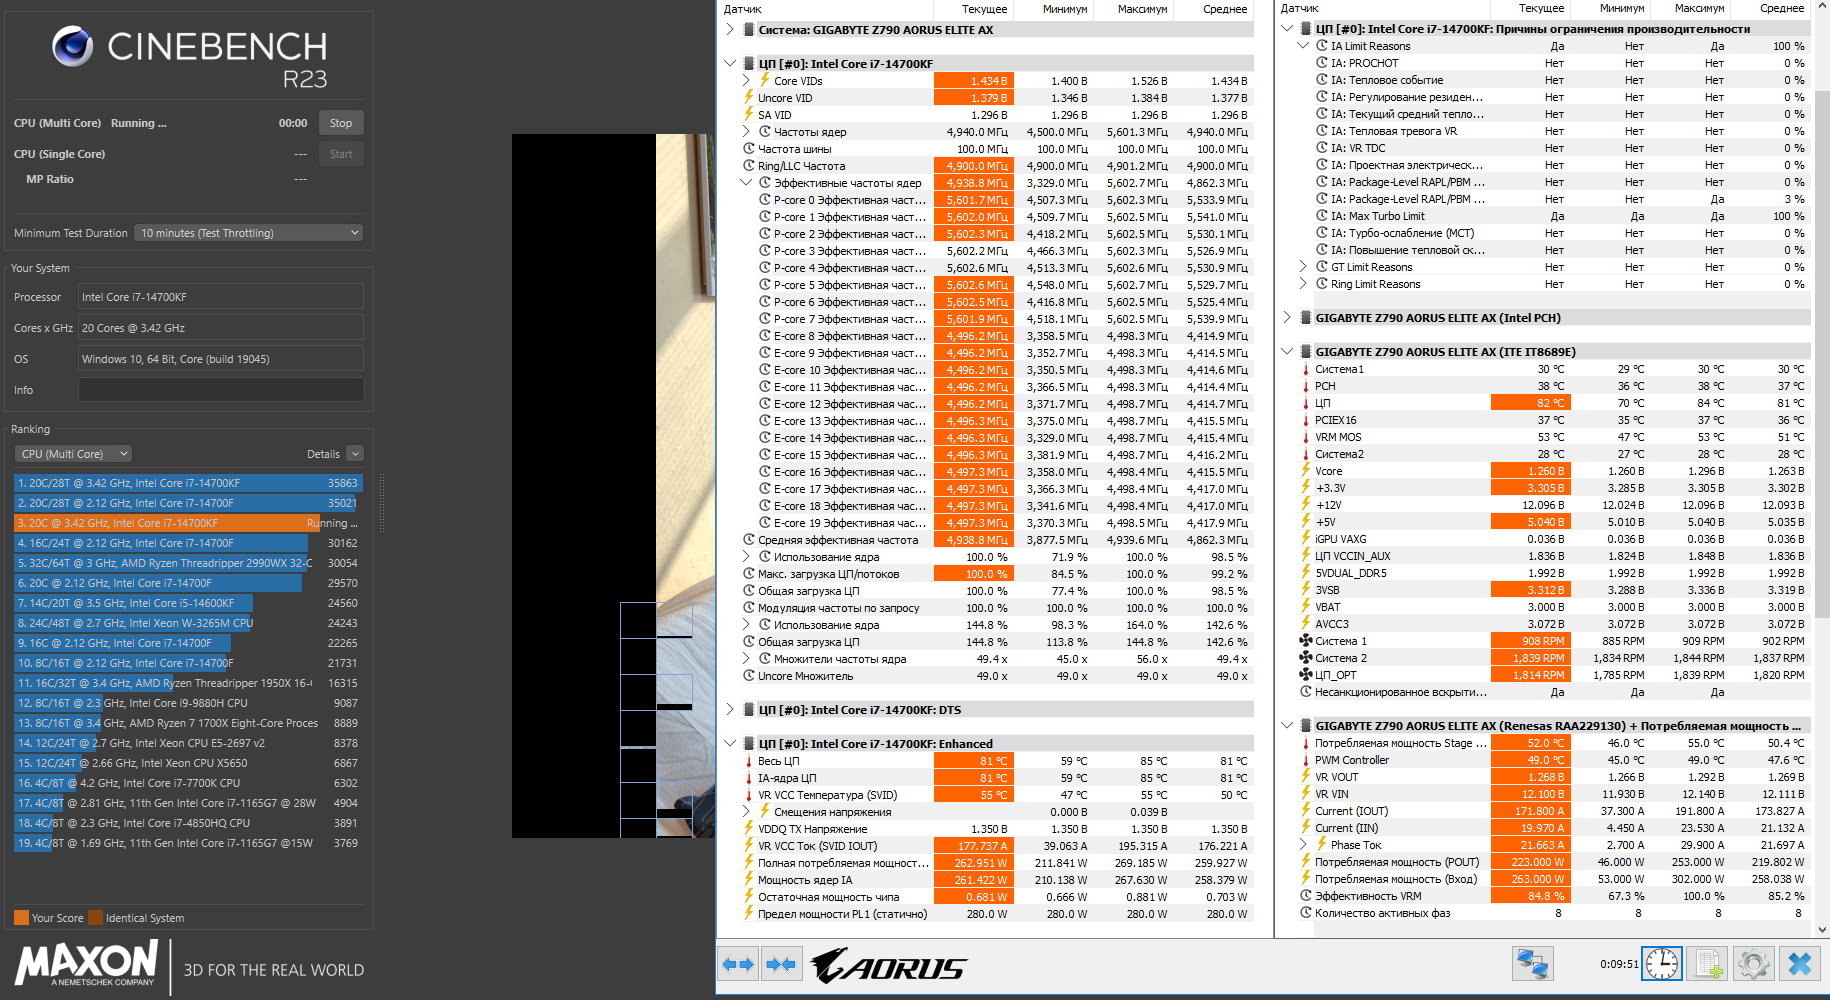Stop the running Cinebench multi core test

[x=341, y=123]
